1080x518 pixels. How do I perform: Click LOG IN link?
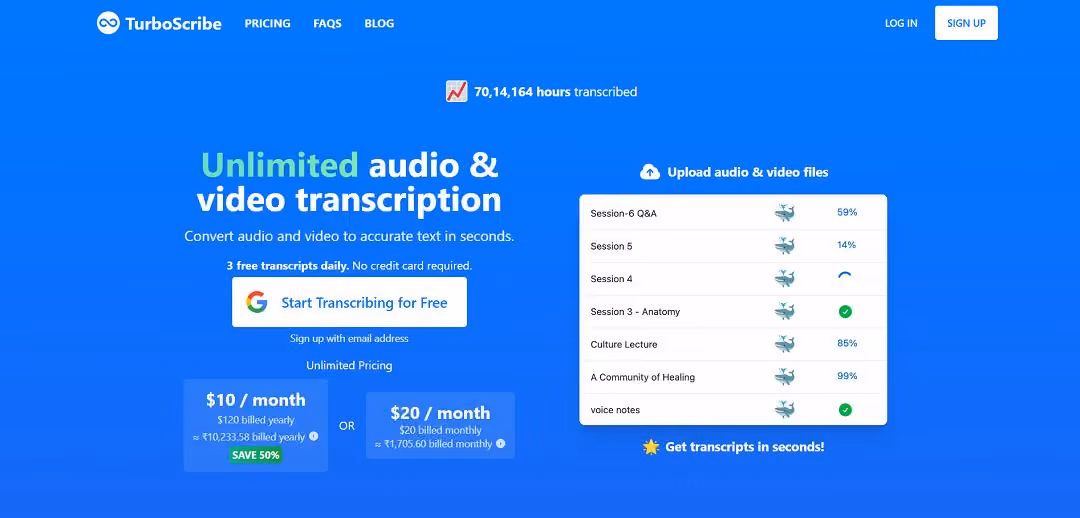901,23
